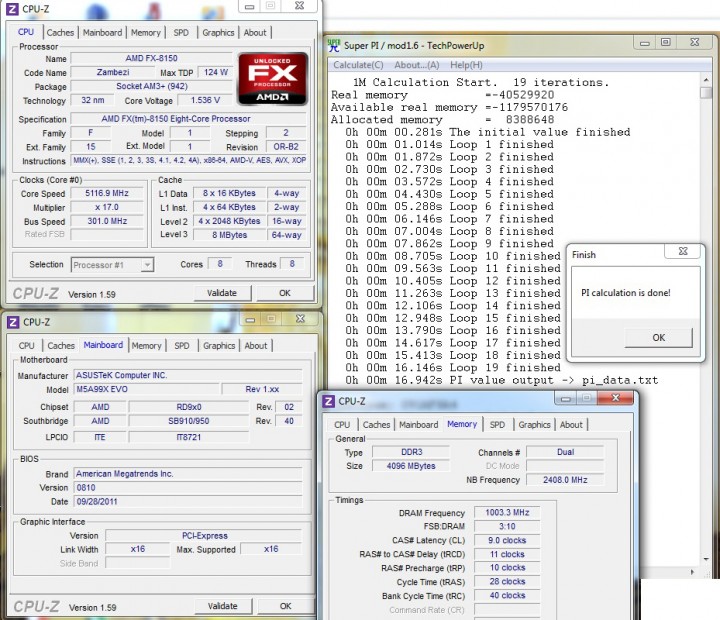Screen dimensions: 720x620
Task: Open Mainboard tab in Memory CPU-Z window
Action: [x=418, y=425]
